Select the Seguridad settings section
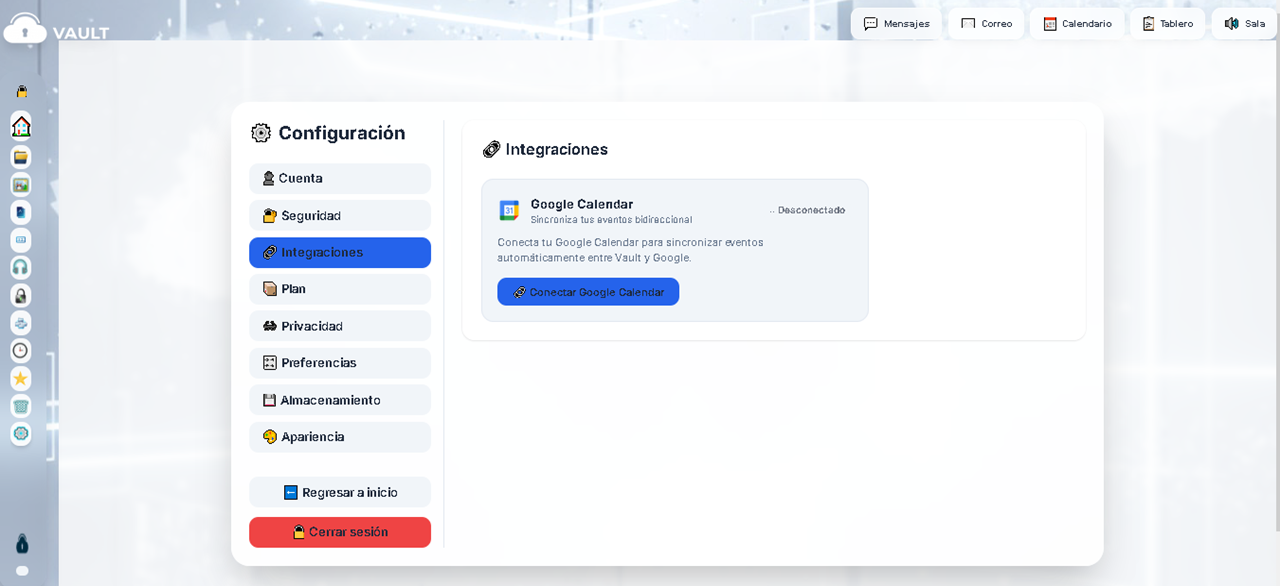Image resolution: width=1280 pixels, height=586 pixels. point(340,215)
